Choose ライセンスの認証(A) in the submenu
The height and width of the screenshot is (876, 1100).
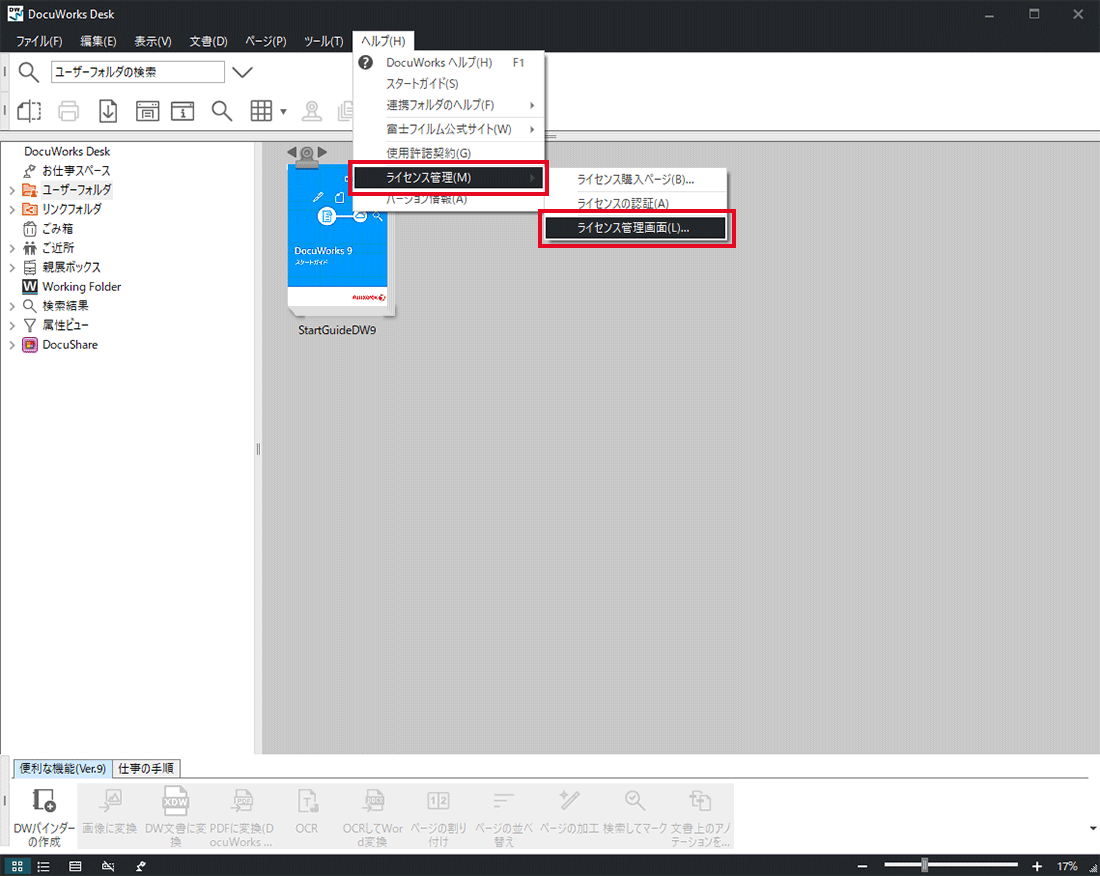pyautogui.click(x=636, y=203)
